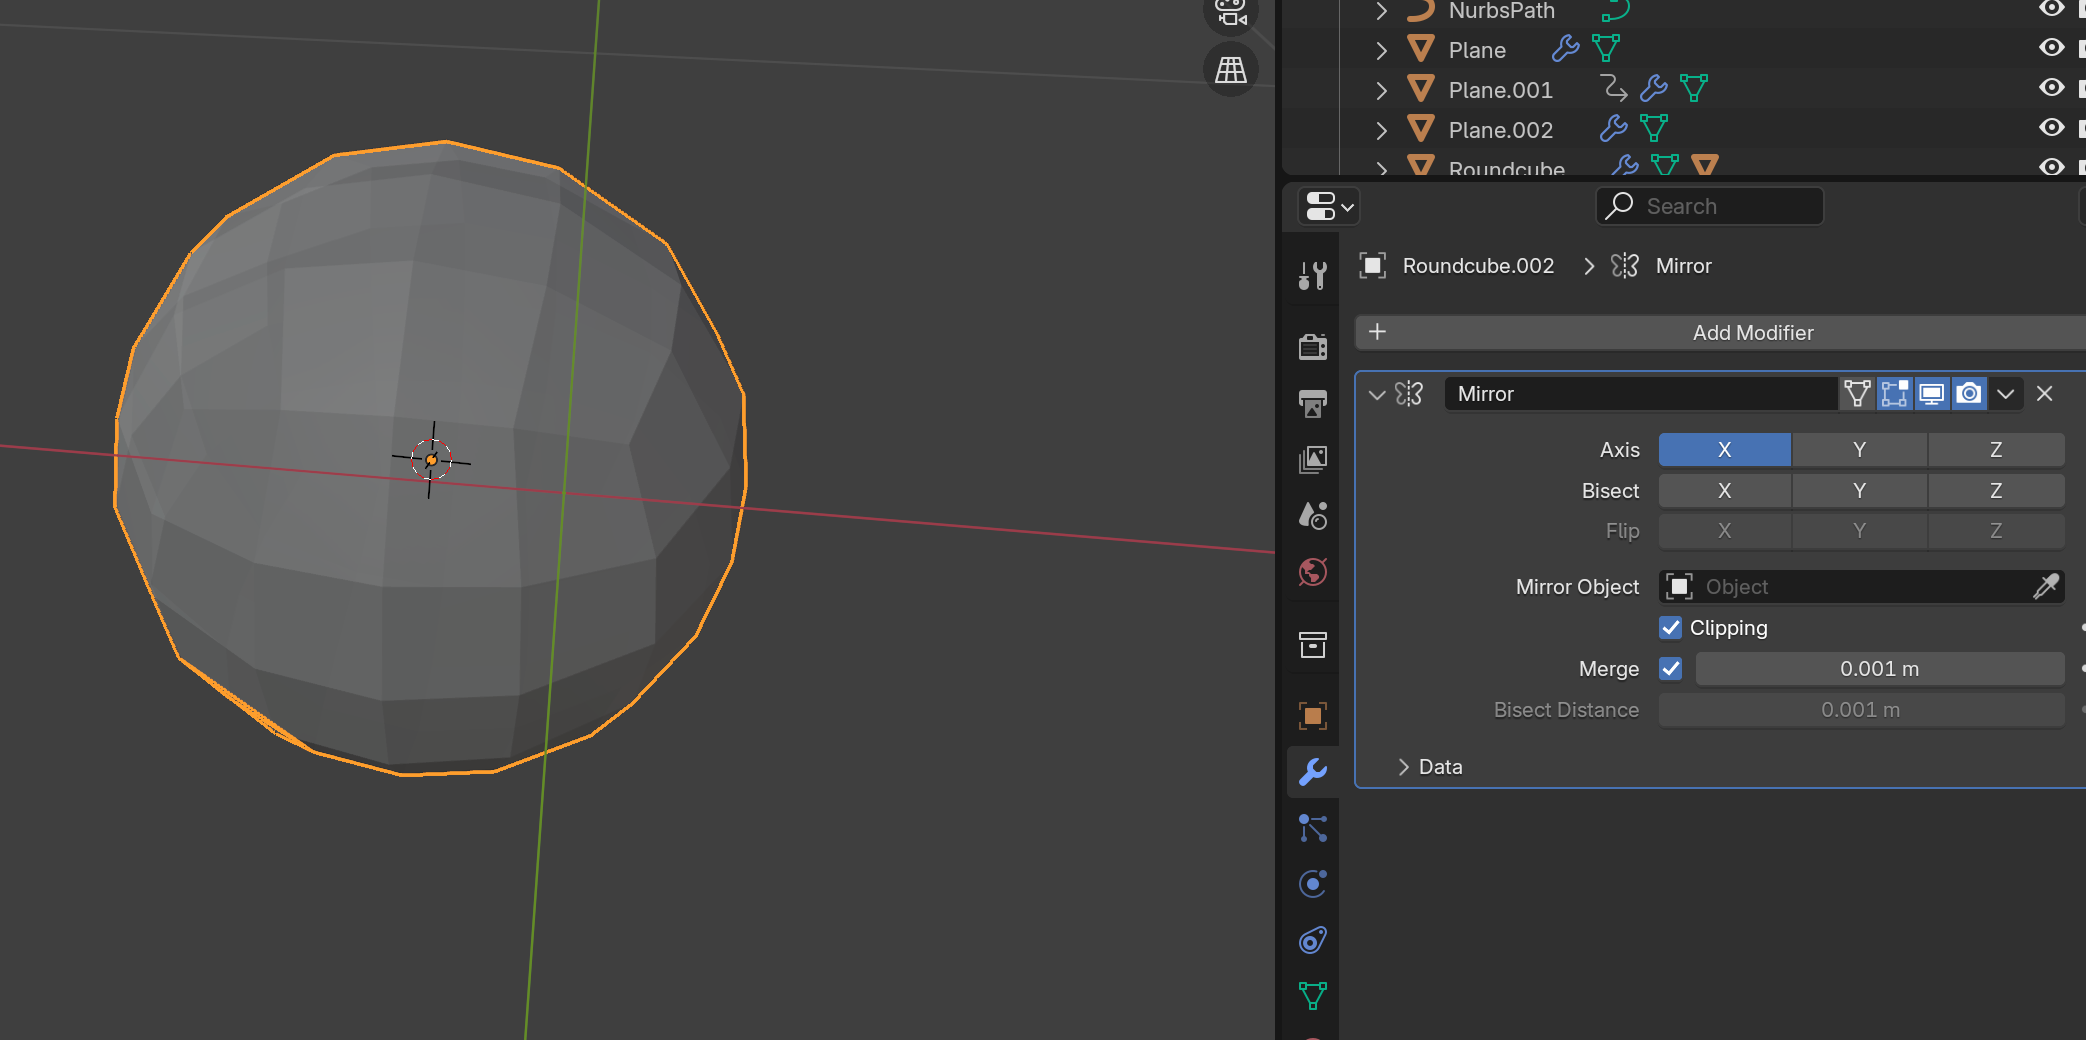This screenshot has height=1040, width=2086.
Task: Toggle Mirror modifier in Edit Mode
Action: (x=1894, y=394)
